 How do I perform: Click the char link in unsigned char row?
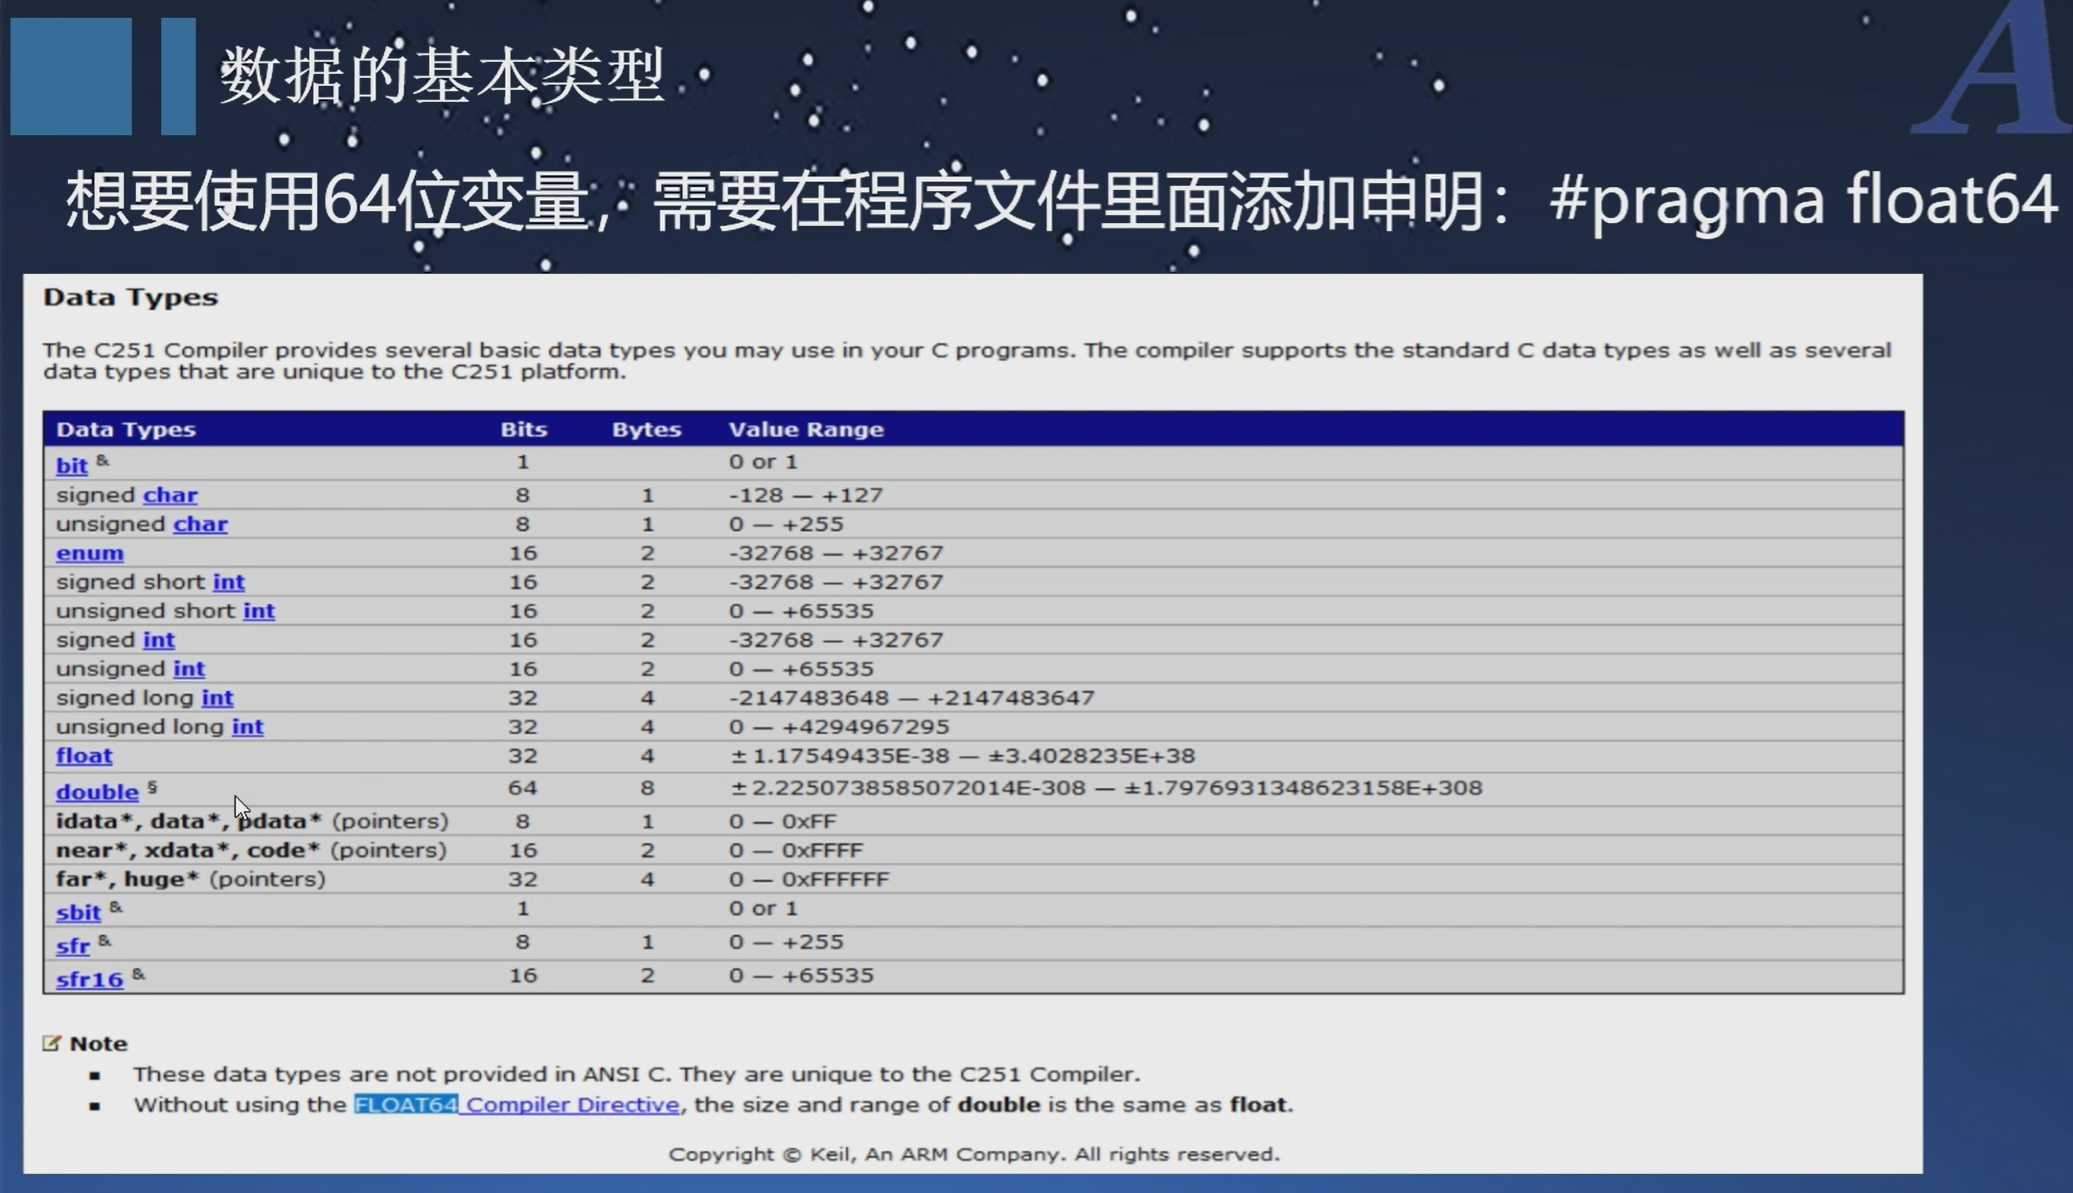200,524
